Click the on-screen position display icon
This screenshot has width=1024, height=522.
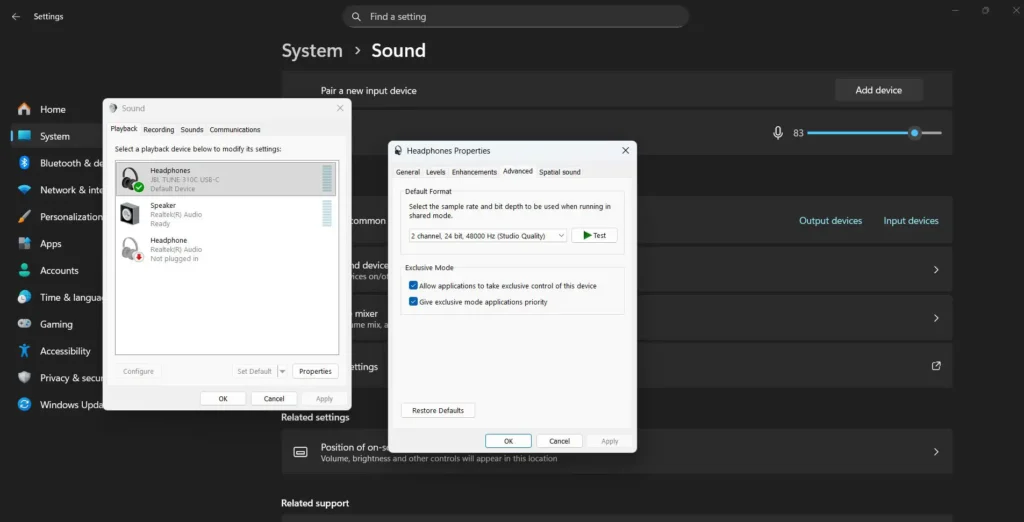[x=300, y=452]
